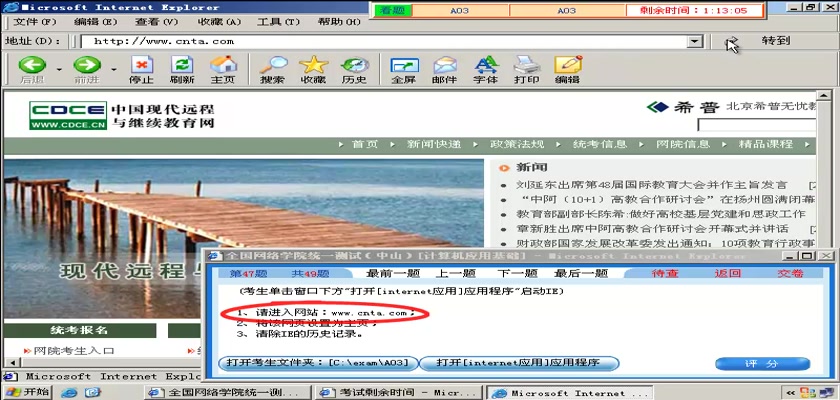This screenshot has height=400, width=840.
Task: Open news item about 教育部副部长陈希
Action: 661,214
